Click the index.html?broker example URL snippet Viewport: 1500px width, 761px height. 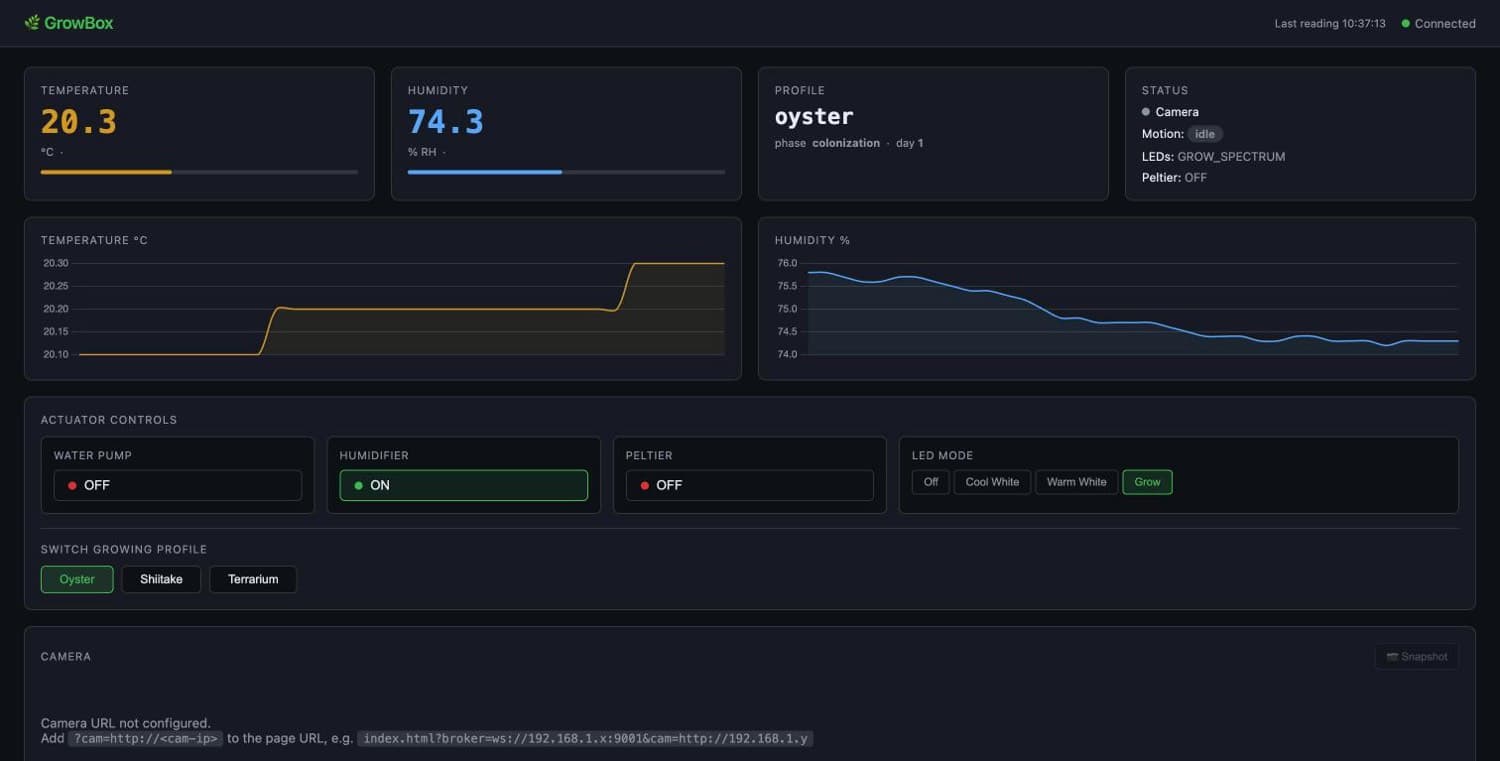(x=585, y=739)
